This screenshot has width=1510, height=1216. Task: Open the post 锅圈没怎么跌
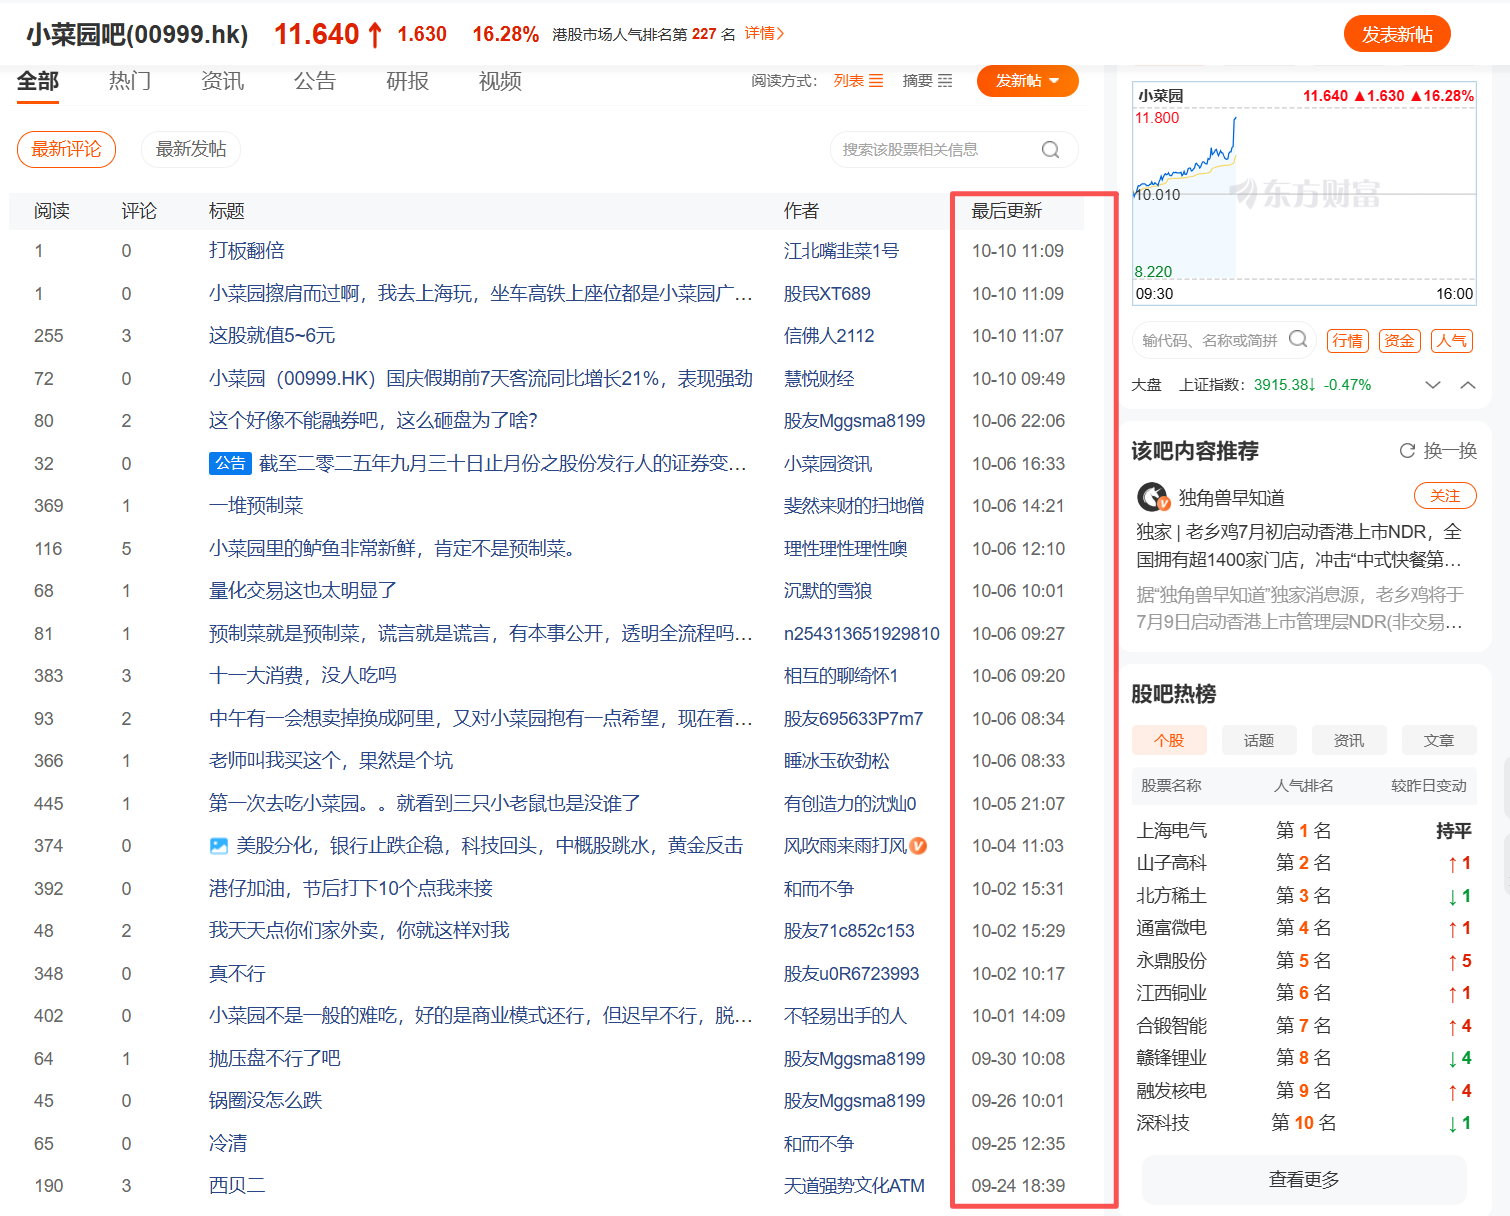coord(265,1101)
